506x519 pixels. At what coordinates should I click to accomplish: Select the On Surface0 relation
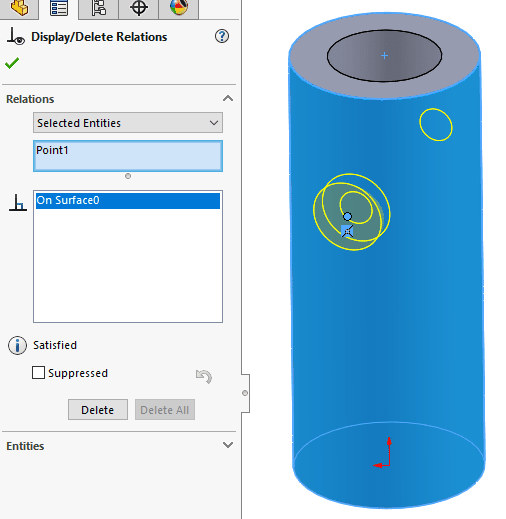[x=128, y=200]
